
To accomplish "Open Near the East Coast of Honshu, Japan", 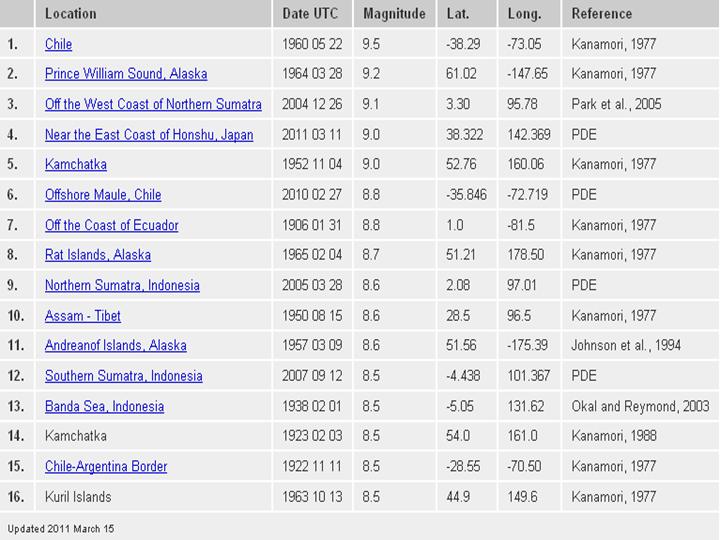I will click(149, 135).
